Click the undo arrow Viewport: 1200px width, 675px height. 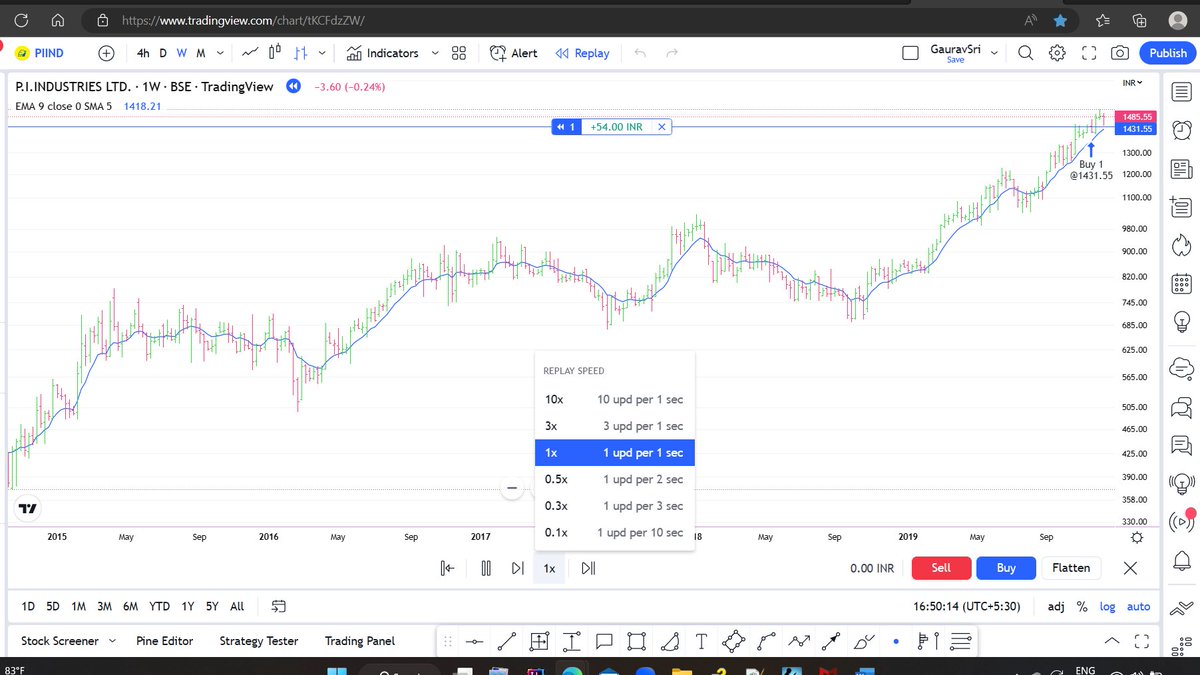pos(641,53)
